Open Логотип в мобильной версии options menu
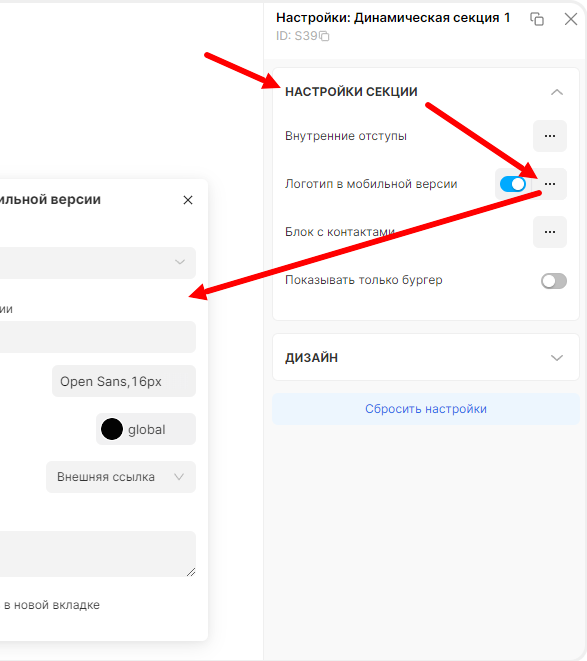587x661 pixels. pos(549,184)
